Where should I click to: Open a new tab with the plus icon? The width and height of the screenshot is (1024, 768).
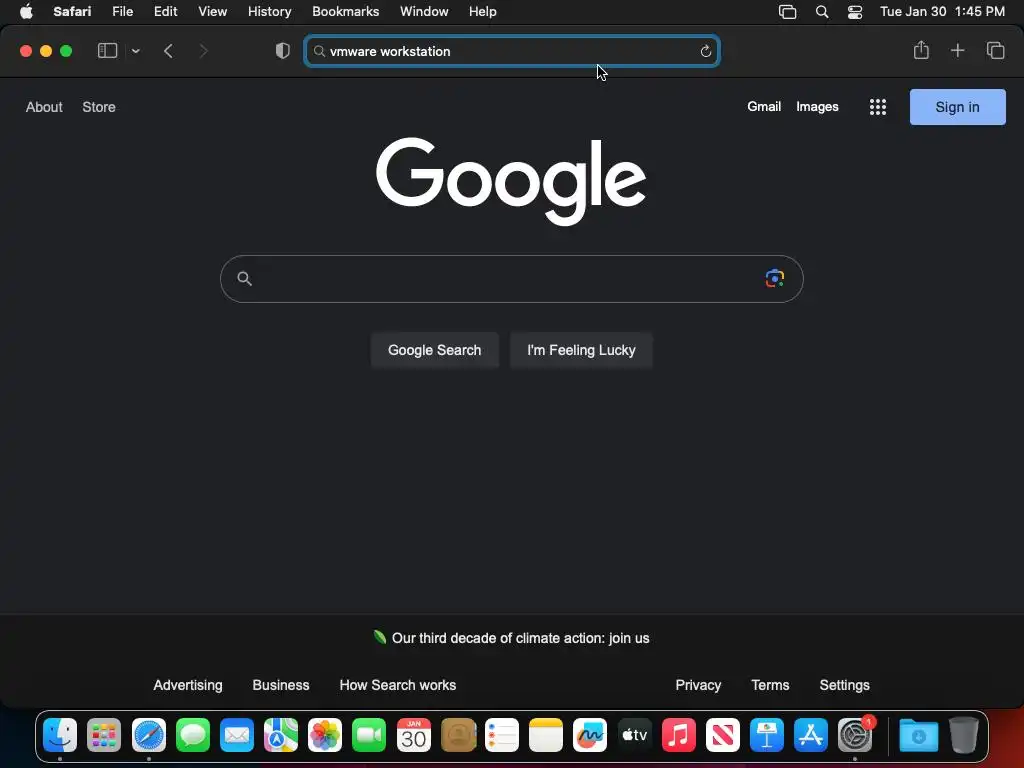point(957,50)
